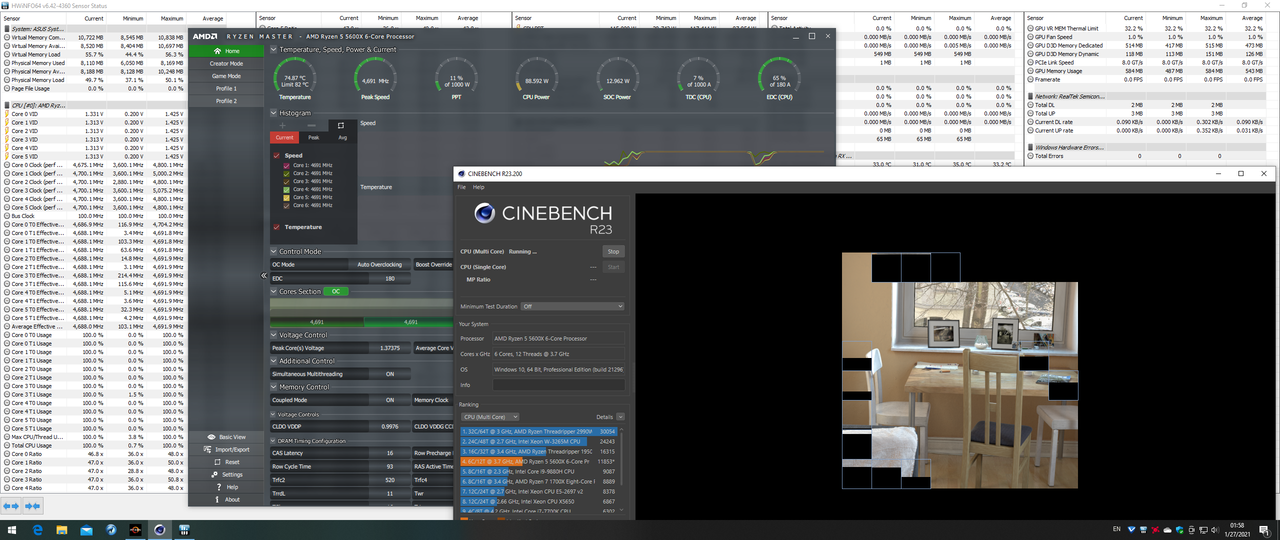
Task: Collapse the Voltage Control section
Action: click(x=275, y=335)
